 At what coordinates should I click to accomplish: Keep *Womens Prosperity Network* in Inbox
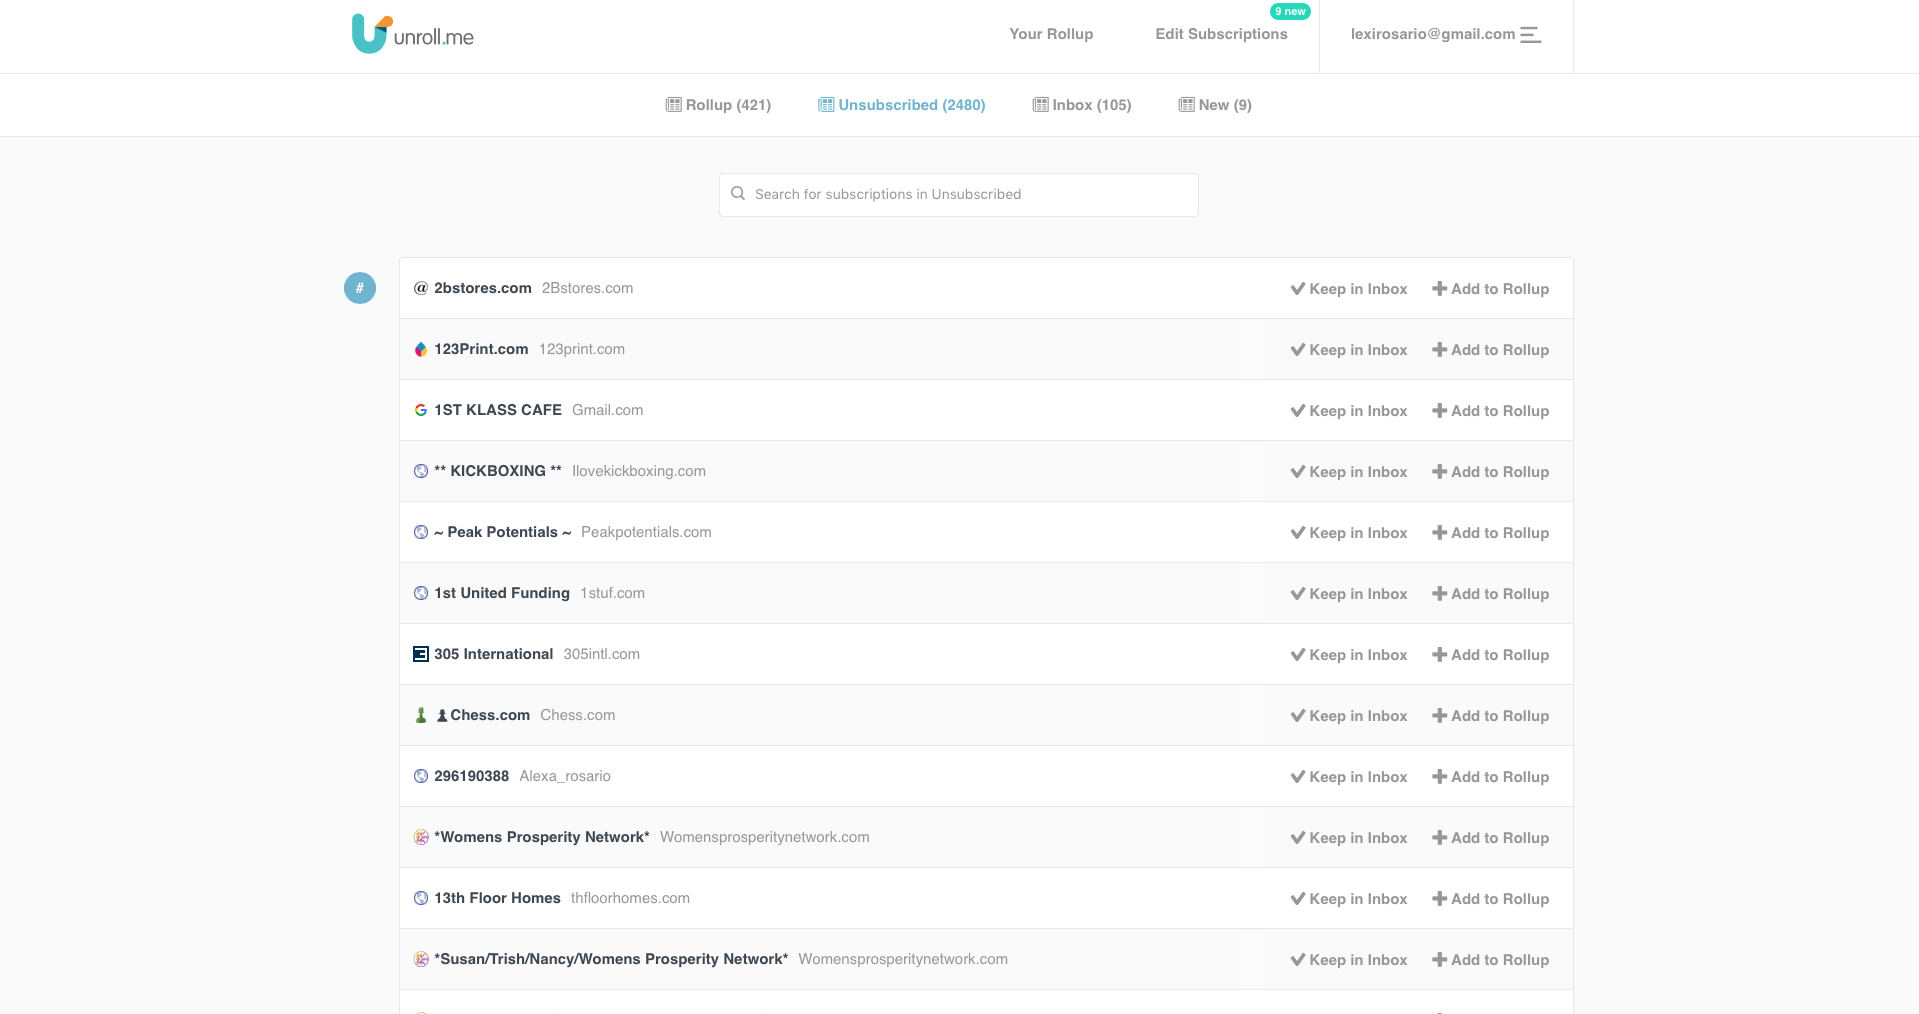pos(1349,838)
